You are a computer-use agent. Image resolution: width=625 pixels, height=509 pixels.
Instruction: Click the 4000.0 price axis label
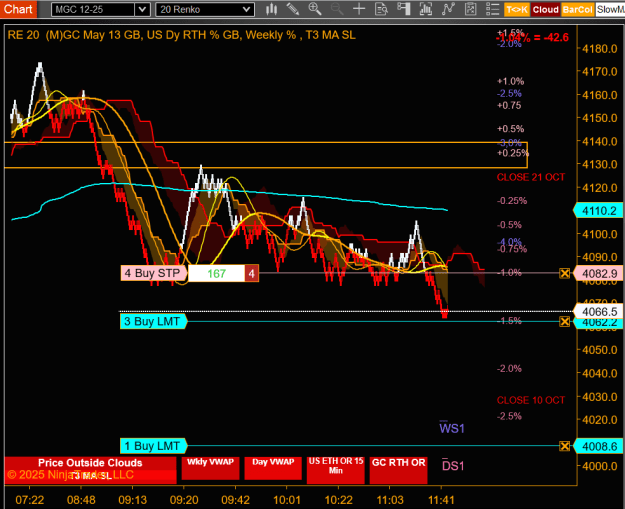[x=599, y=466]
